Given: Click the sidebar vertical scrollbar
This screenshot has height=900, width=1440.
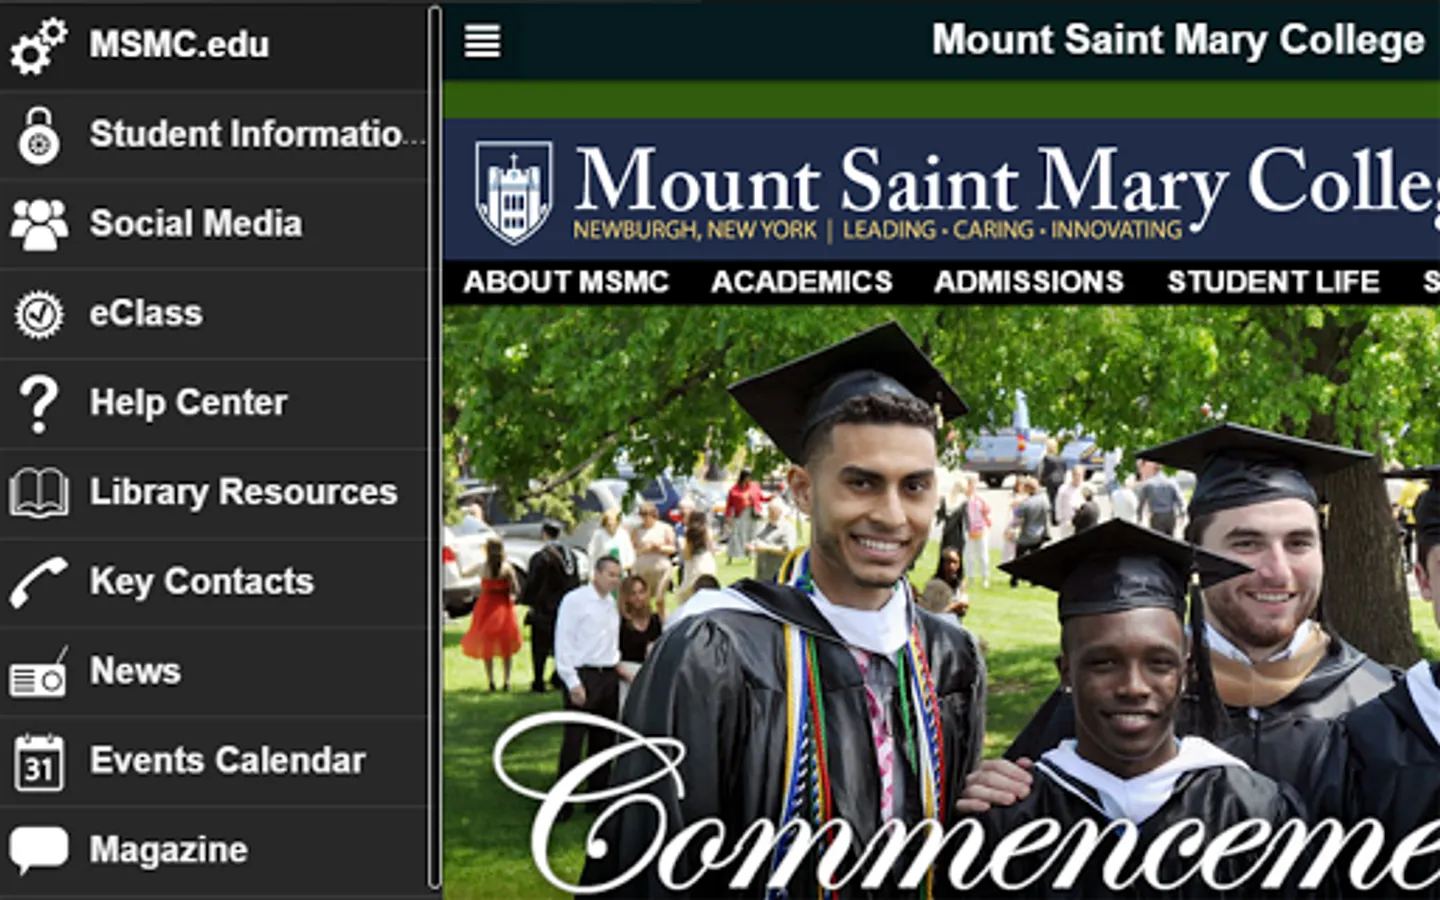Looking at the screenshot, I should click(434, 447).
